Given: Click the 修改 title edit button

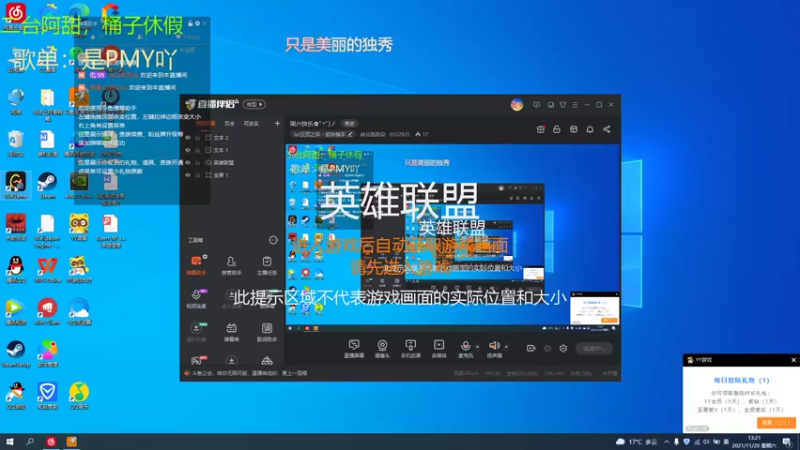Looking at the screenshot, I should (x=349, y=123).
